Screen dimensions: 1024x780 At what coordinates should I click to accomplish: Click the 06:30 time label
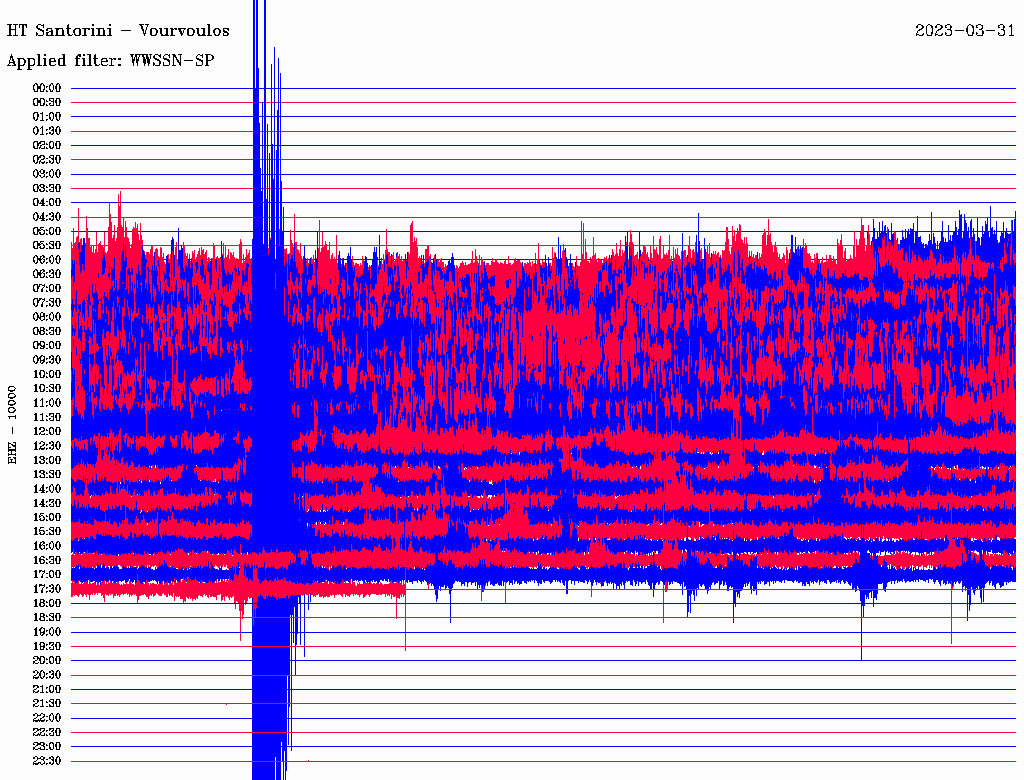tap(47, 274)
